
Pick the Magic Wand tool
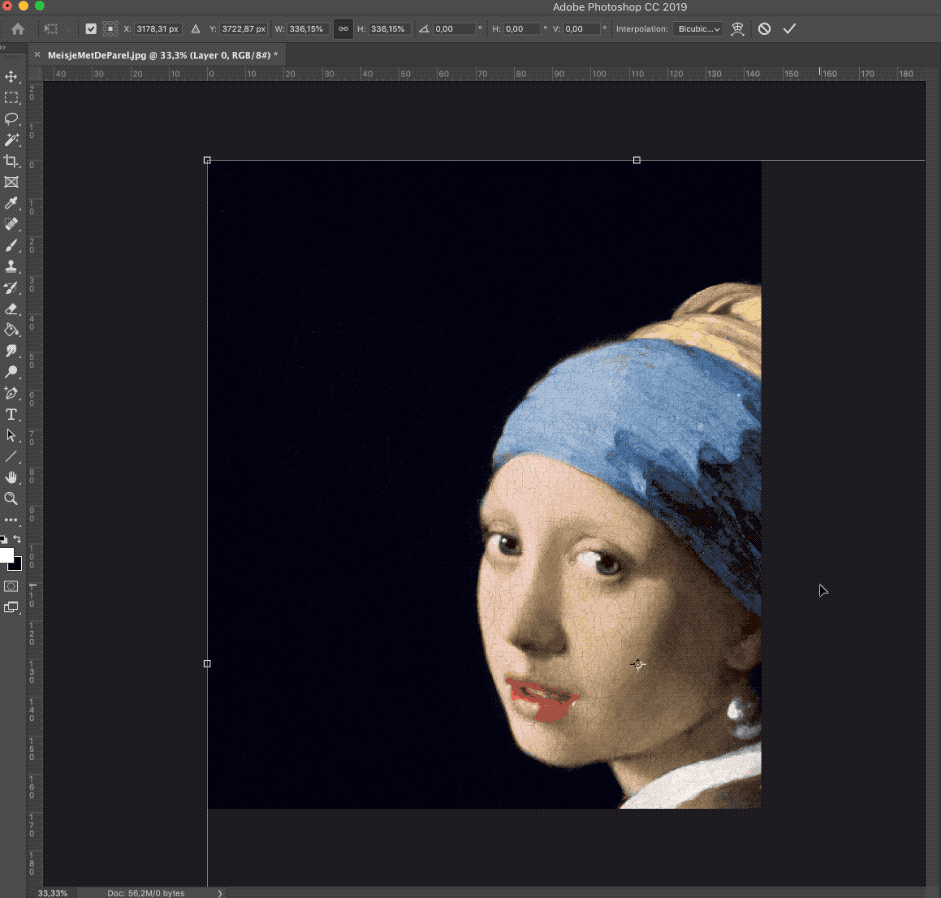tap(12, 140)
